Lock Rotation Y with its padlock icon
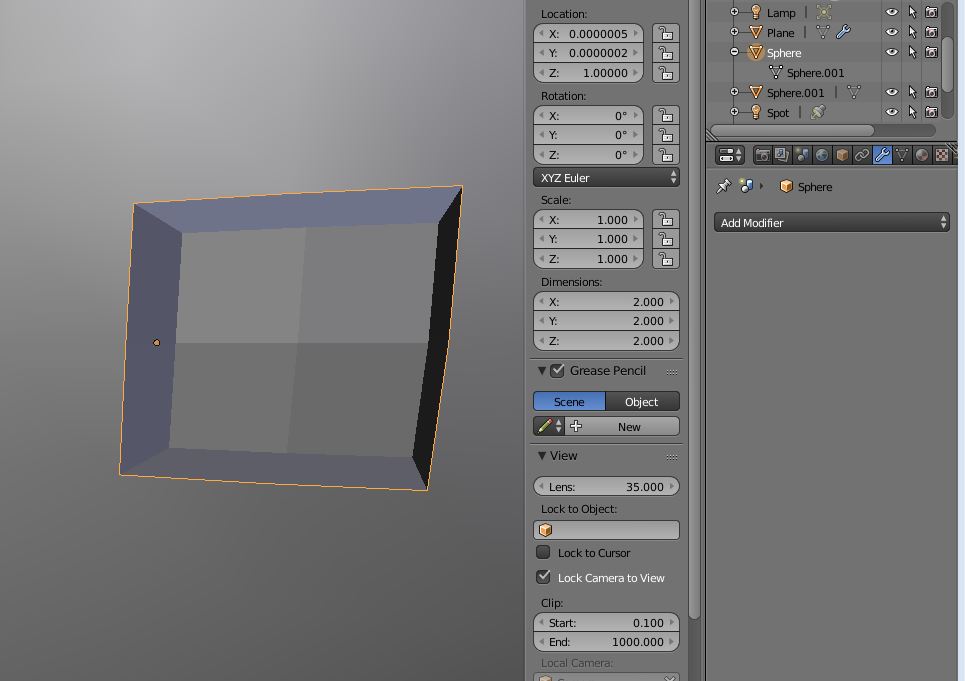965x681 pixels. [666, 135]
